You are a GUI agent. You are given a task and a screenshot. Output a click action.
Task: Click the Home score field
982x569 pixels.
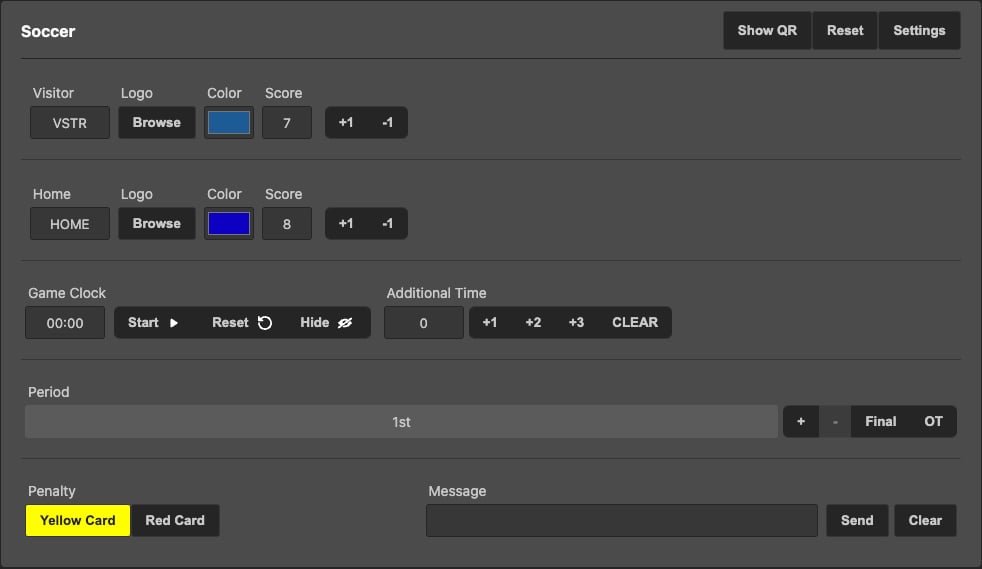tap(287, 223)
